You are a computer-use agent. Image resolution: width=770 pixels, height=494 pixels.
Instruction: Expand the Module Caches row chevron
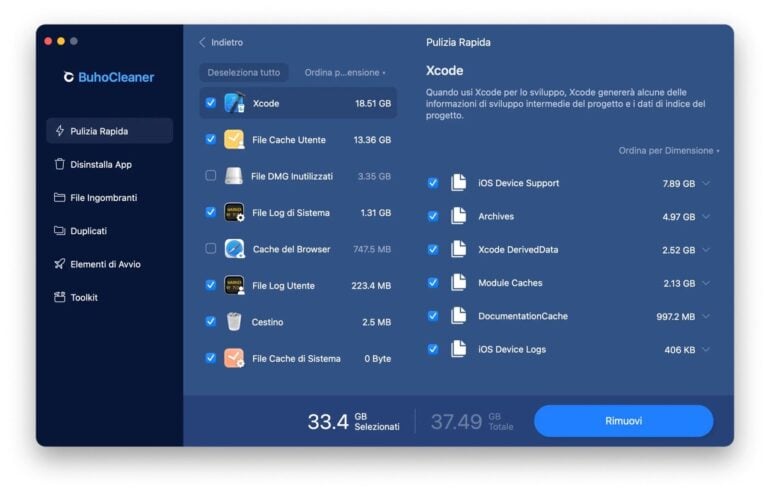click(x=706, y=283)
